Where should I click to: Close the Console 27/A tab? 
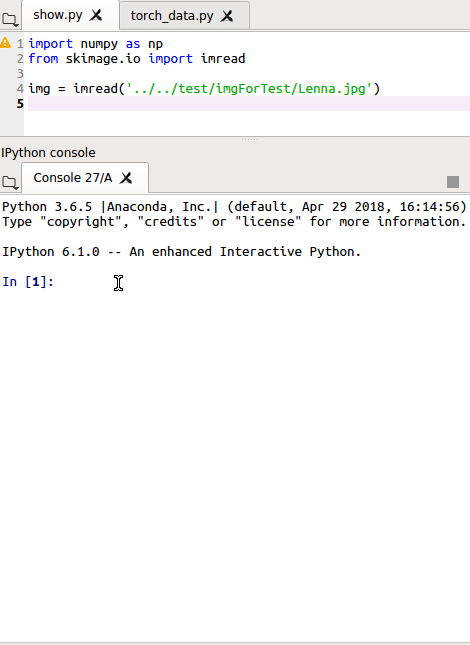(x=126, y=178)
